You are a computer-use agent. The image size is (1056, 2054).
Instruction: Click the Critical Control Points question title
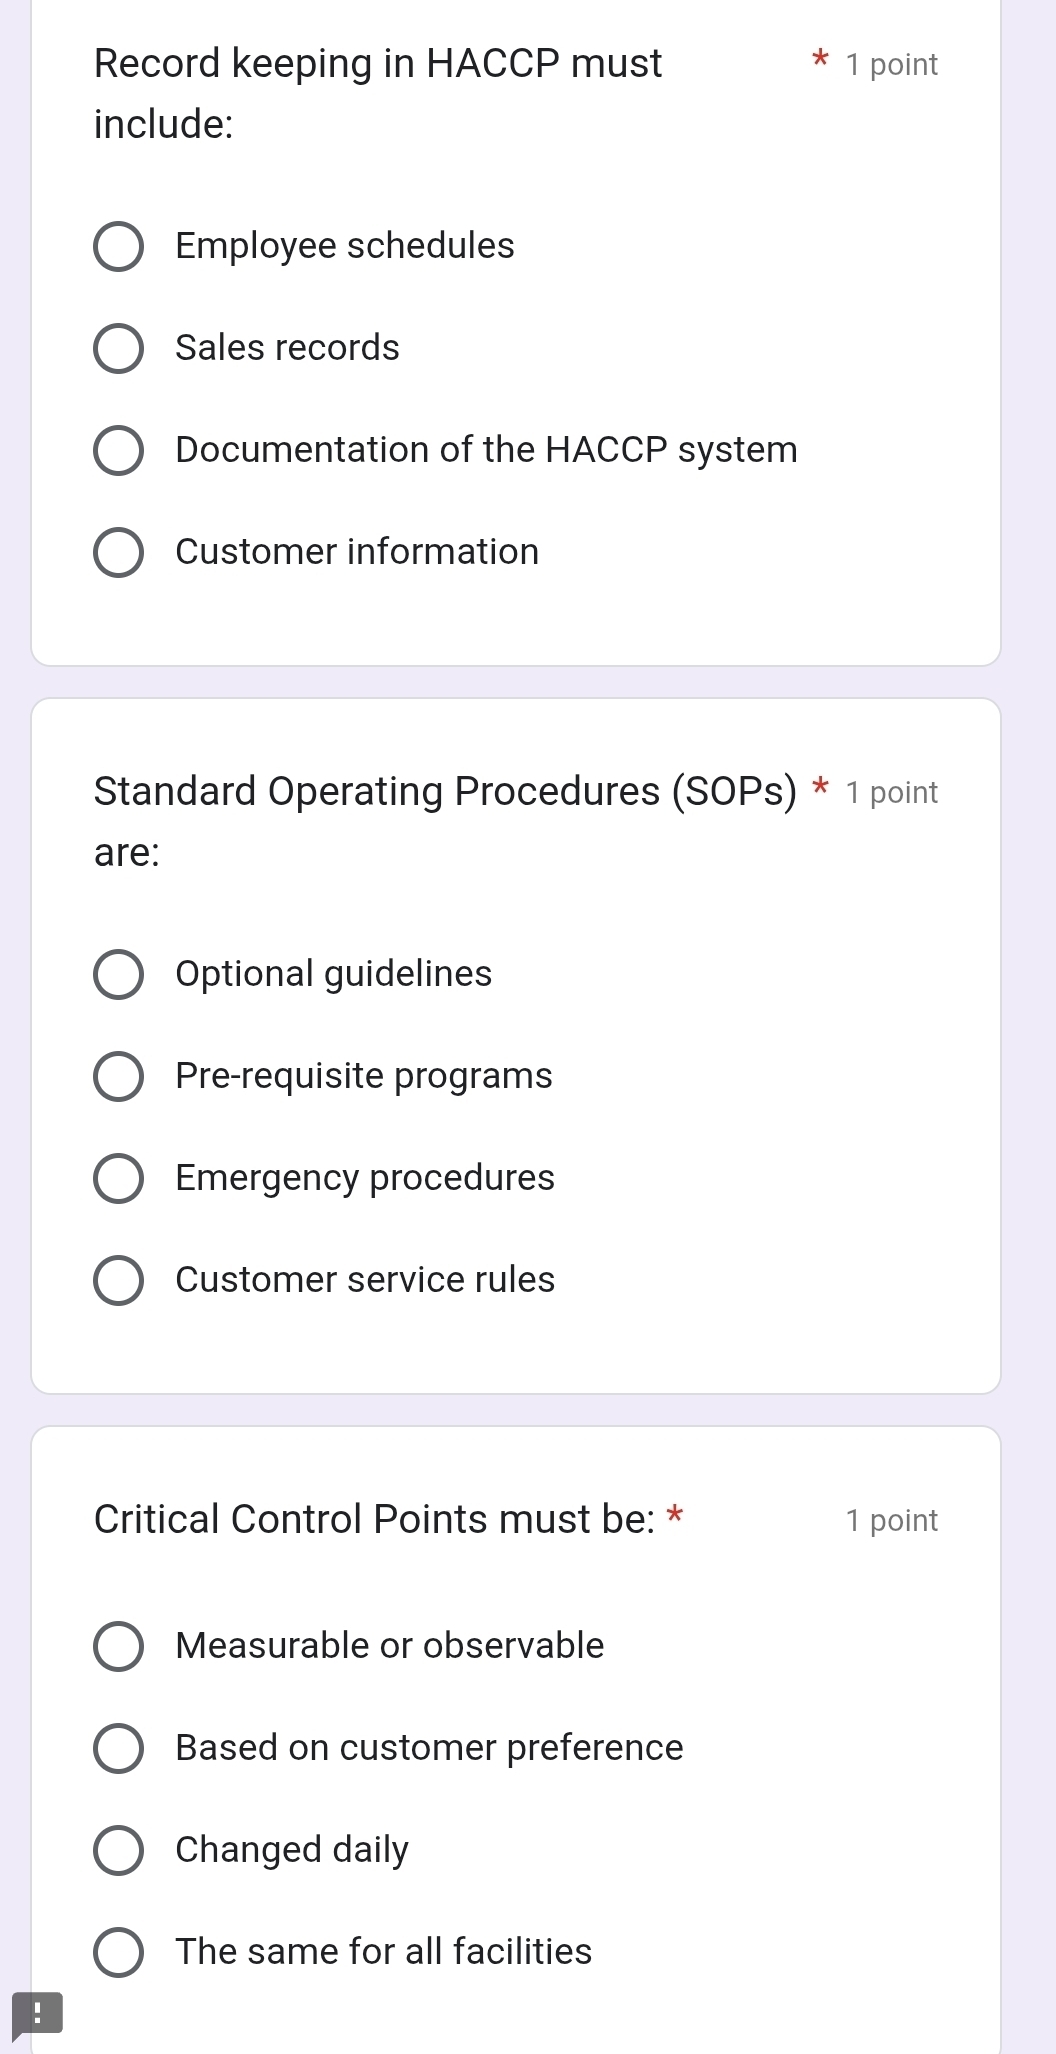pyautogui.click(x=375, y=1519)
